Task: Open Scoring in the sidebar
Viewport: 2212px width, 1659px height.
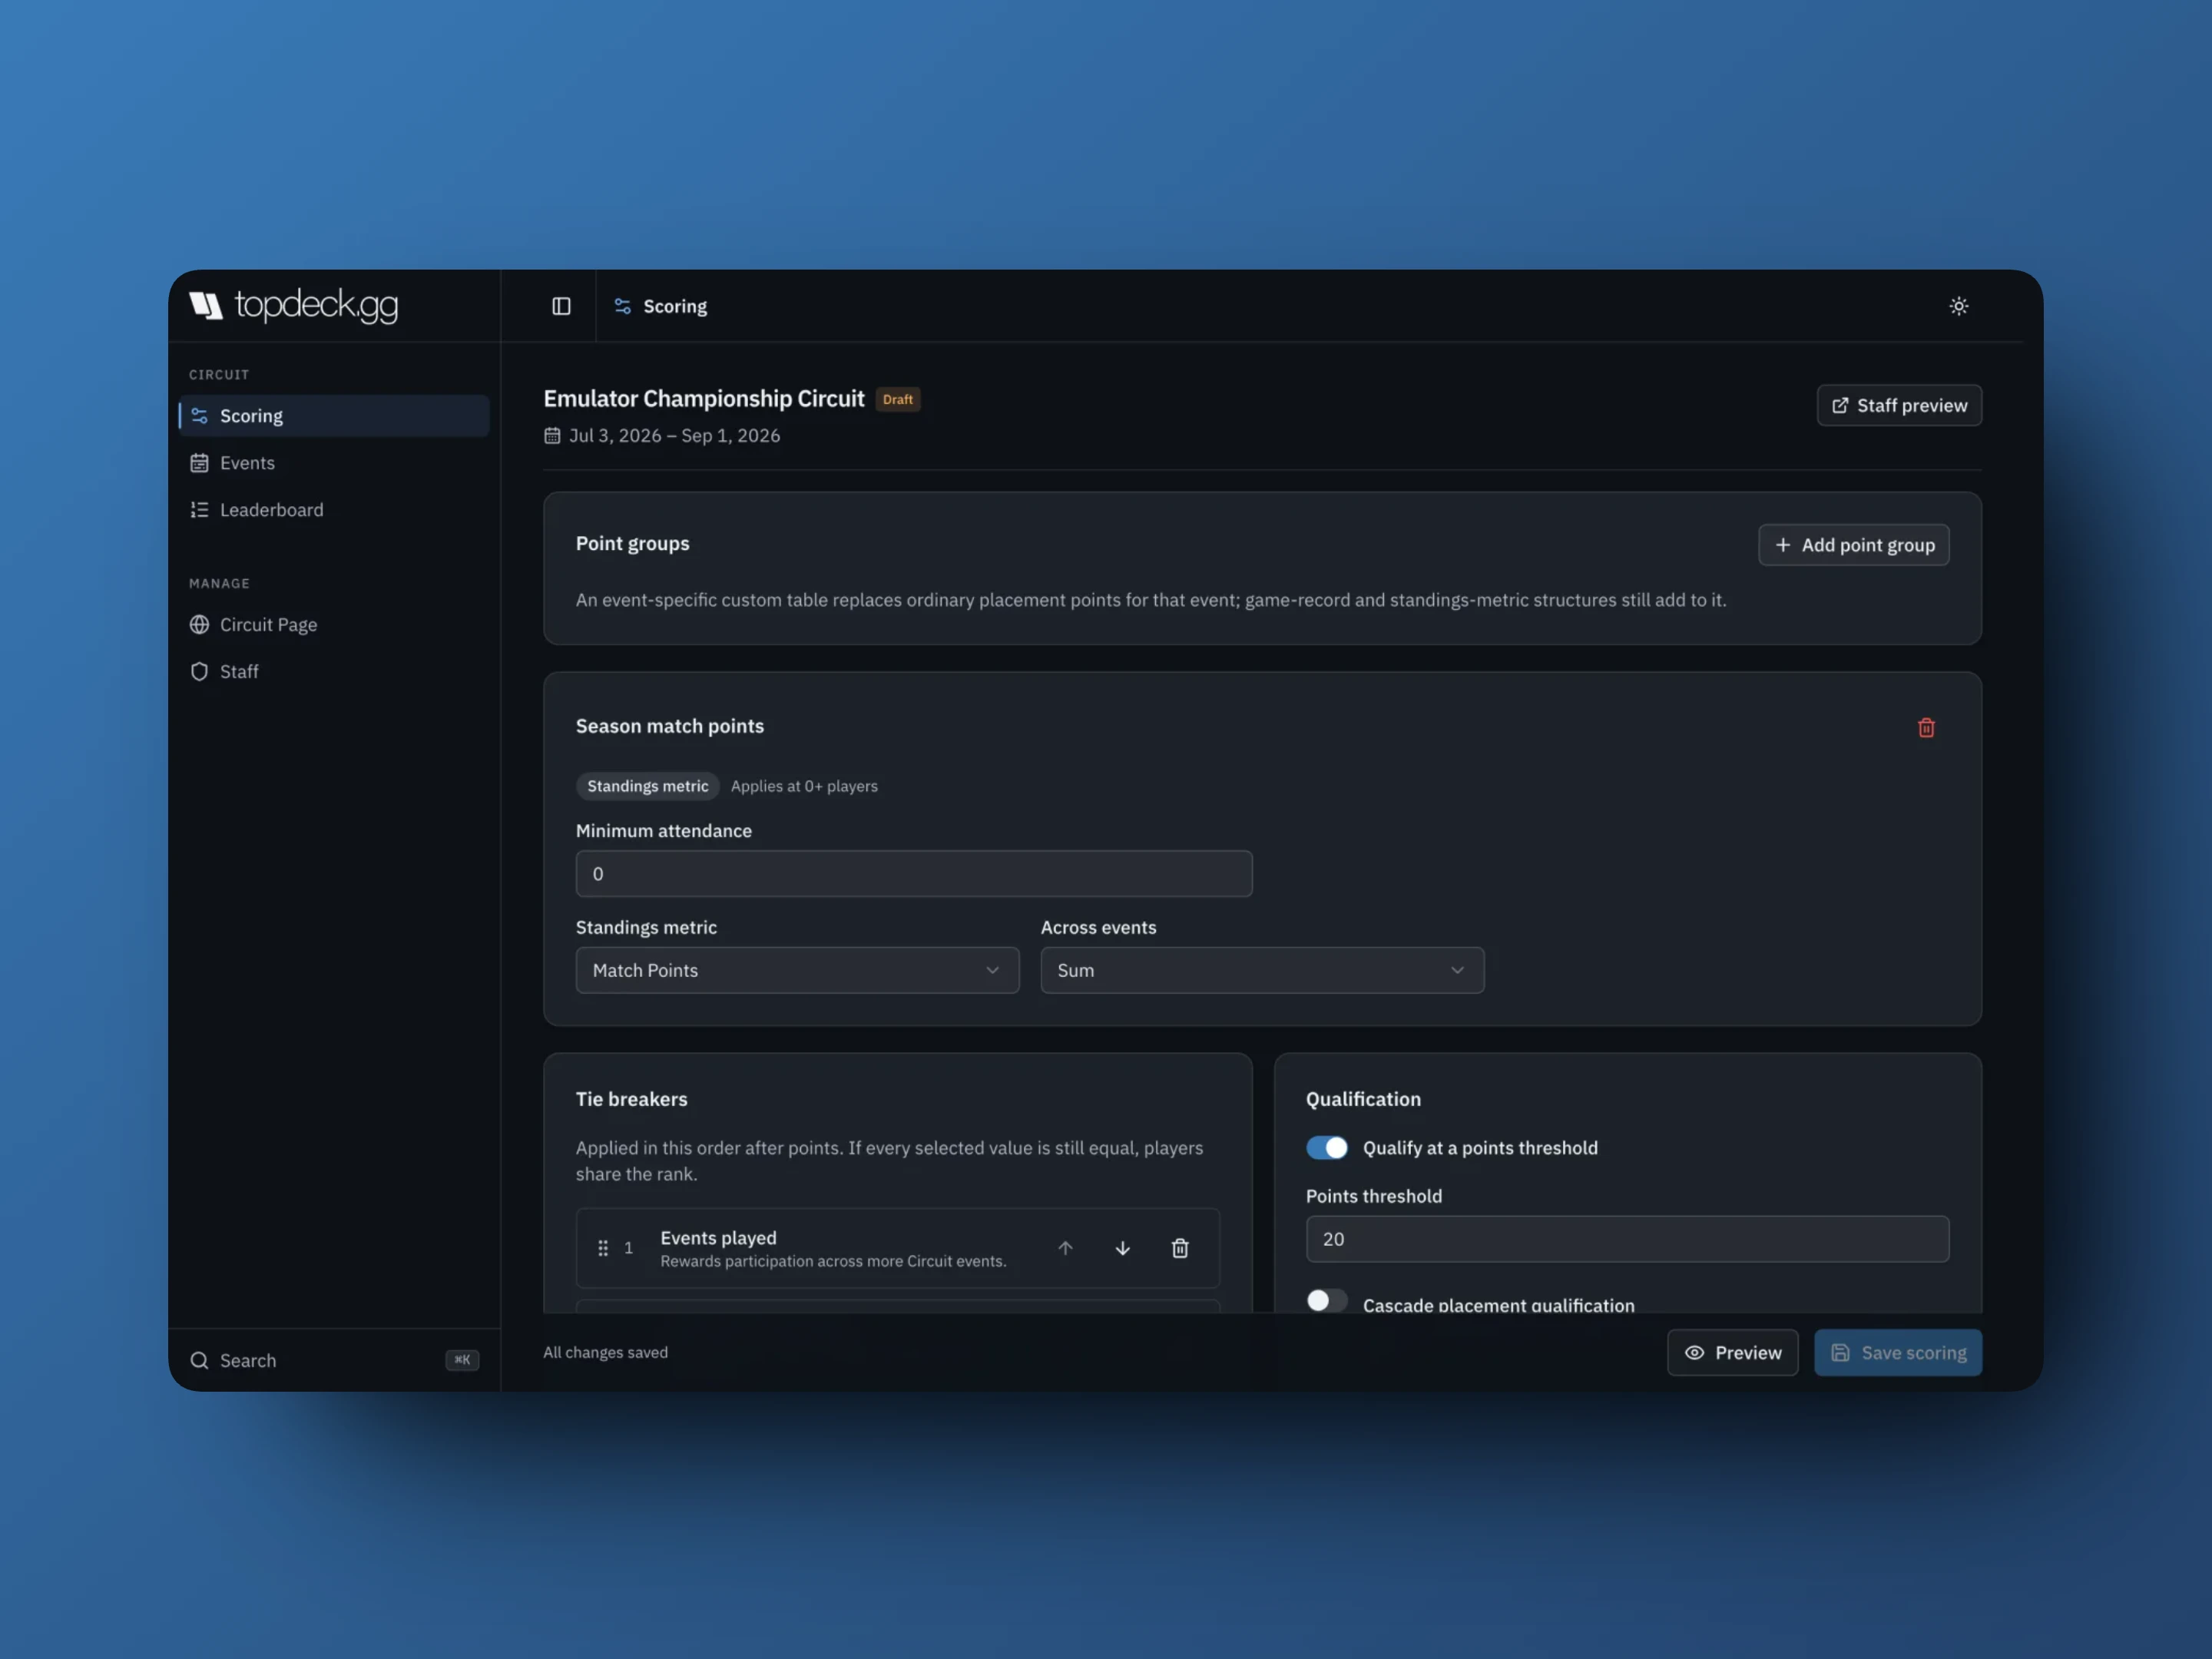Action: click(334, 416)
